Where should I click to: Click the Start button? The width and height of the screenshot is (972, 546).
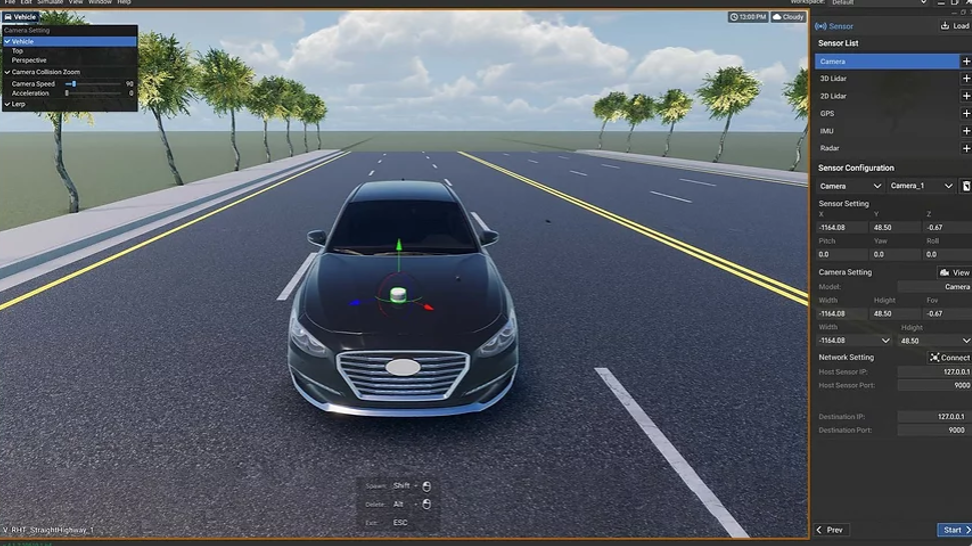click(953, 530)
